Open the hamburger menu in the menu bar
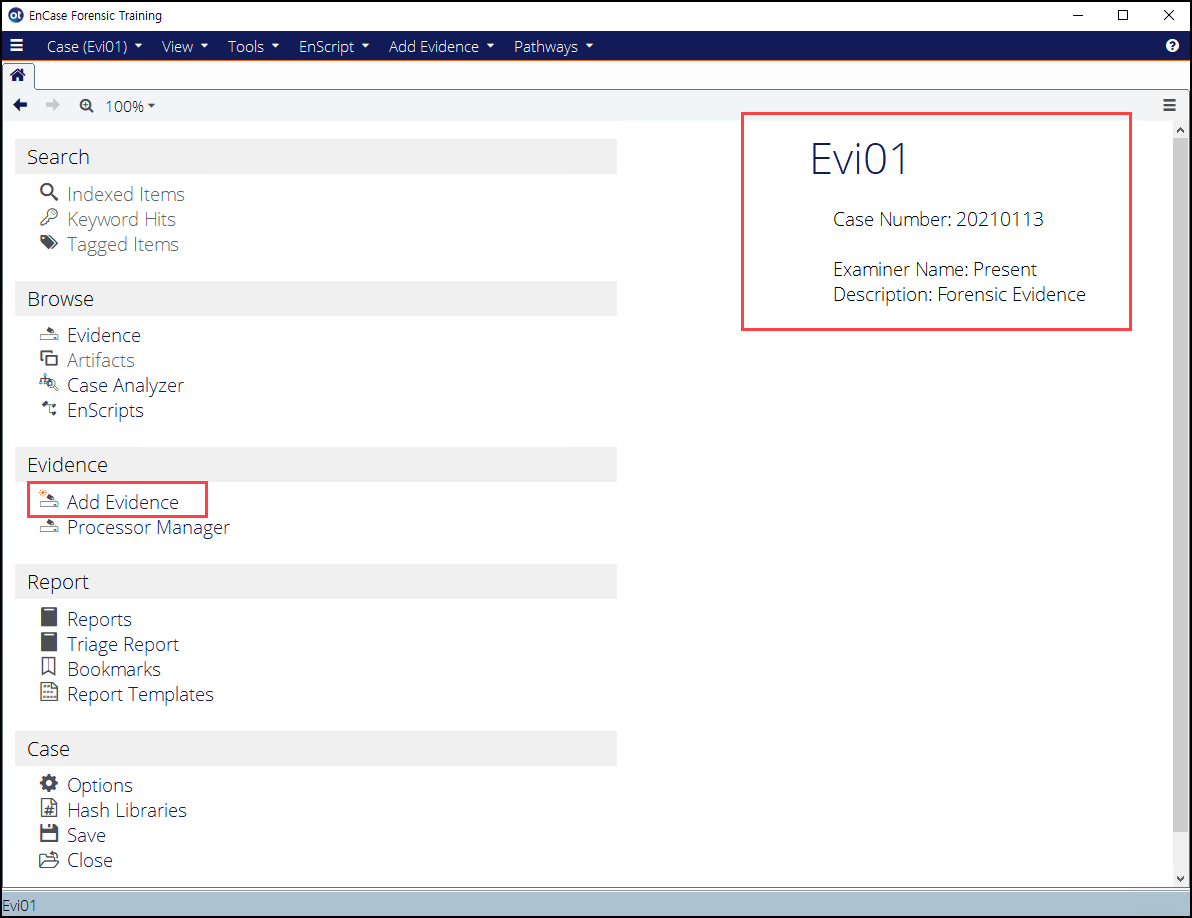 point(16,46)
